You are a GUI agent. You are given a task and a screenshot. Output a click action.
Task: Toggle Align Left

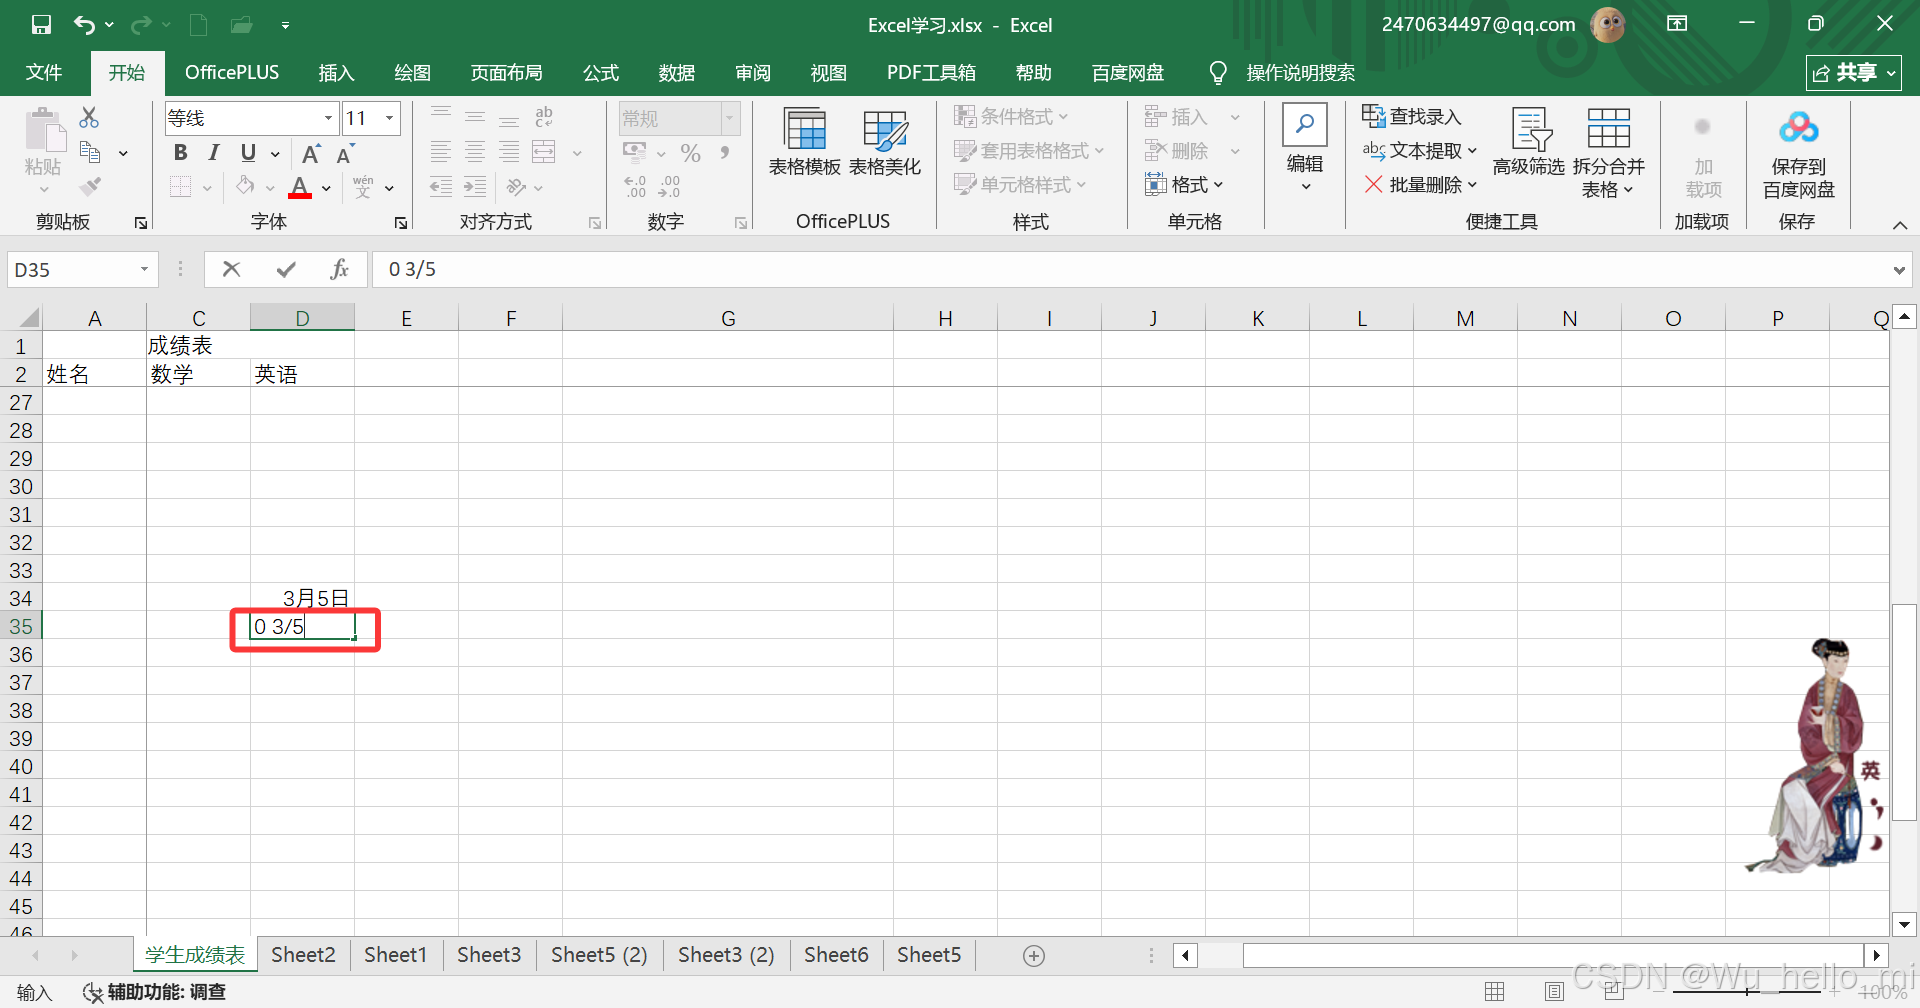click(x=441, y=152)
